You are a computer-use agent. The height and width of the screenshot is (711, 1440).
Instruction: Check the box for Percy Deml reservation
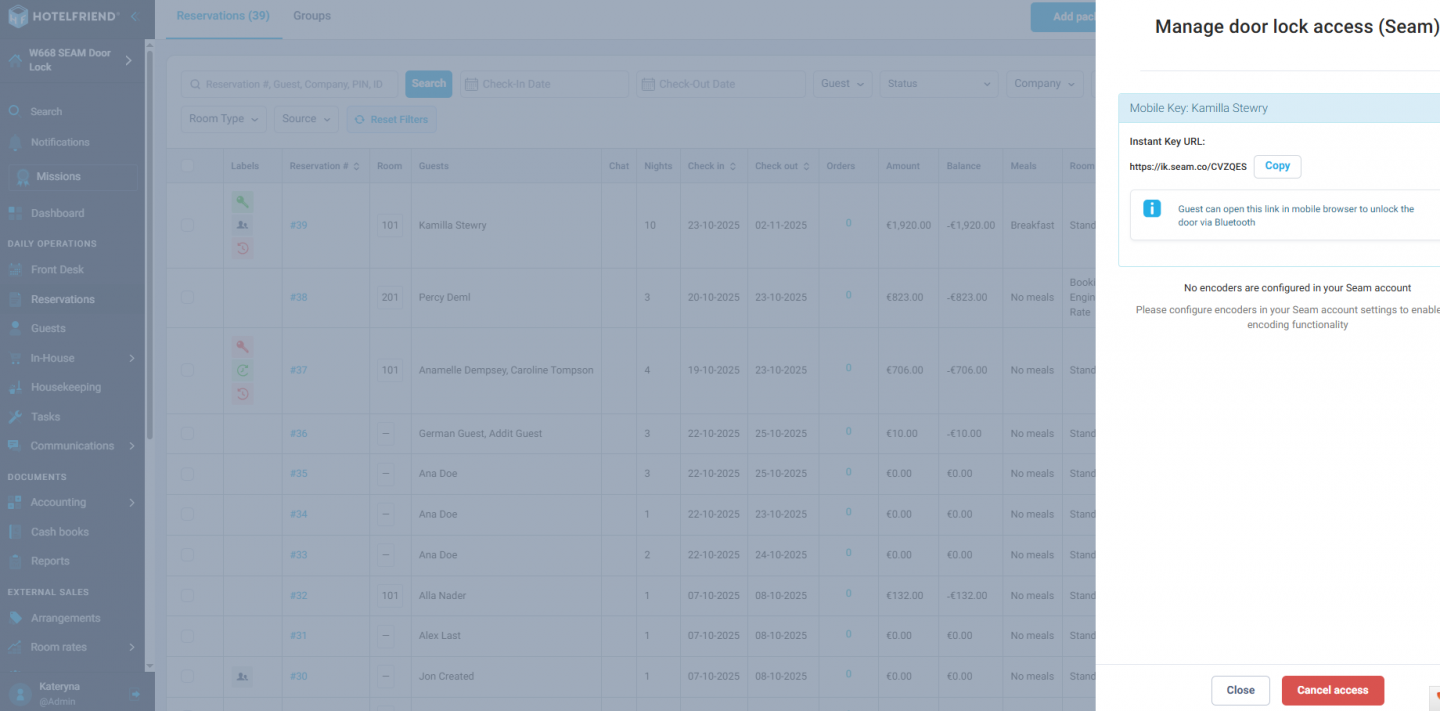(188, 297)
